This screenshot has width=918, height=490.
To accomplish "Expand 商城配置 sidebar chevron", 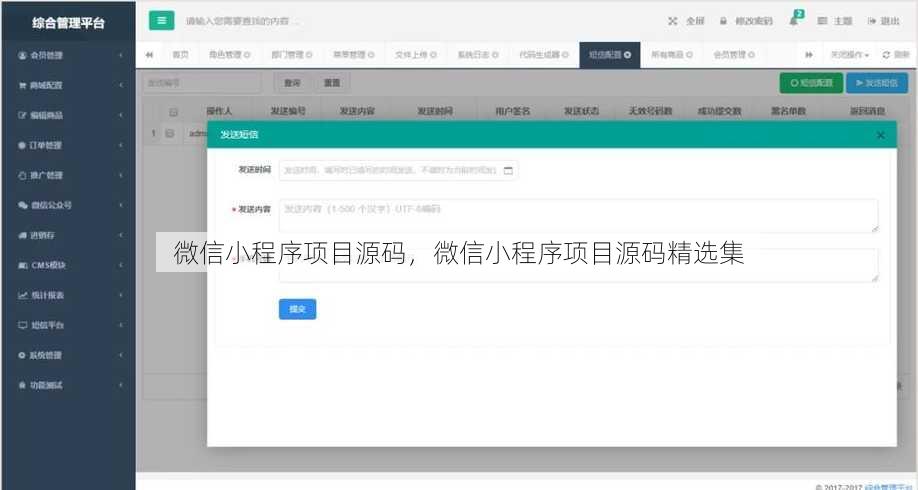I will point(121,85).
